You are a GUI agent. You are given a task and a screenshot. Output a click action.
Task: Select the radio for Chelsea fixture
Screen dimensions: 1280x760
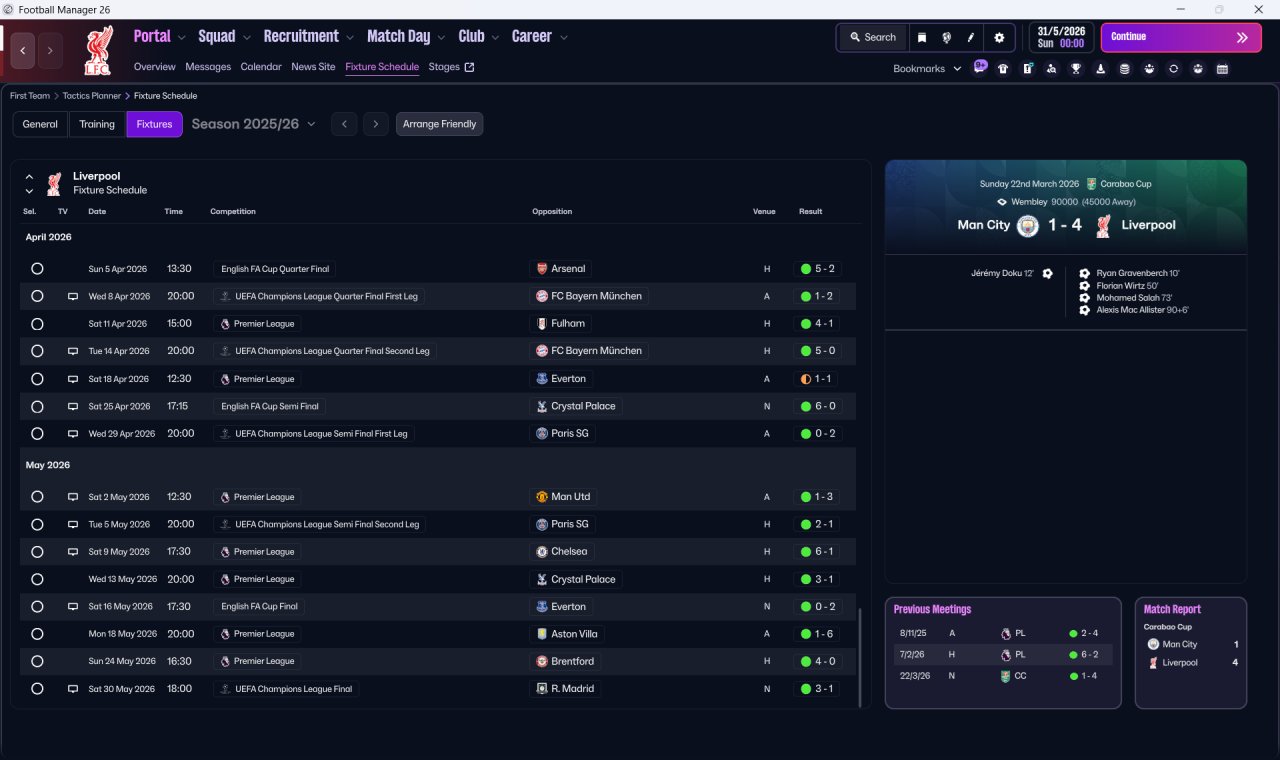pyautogui.click(x=37, y=552)
